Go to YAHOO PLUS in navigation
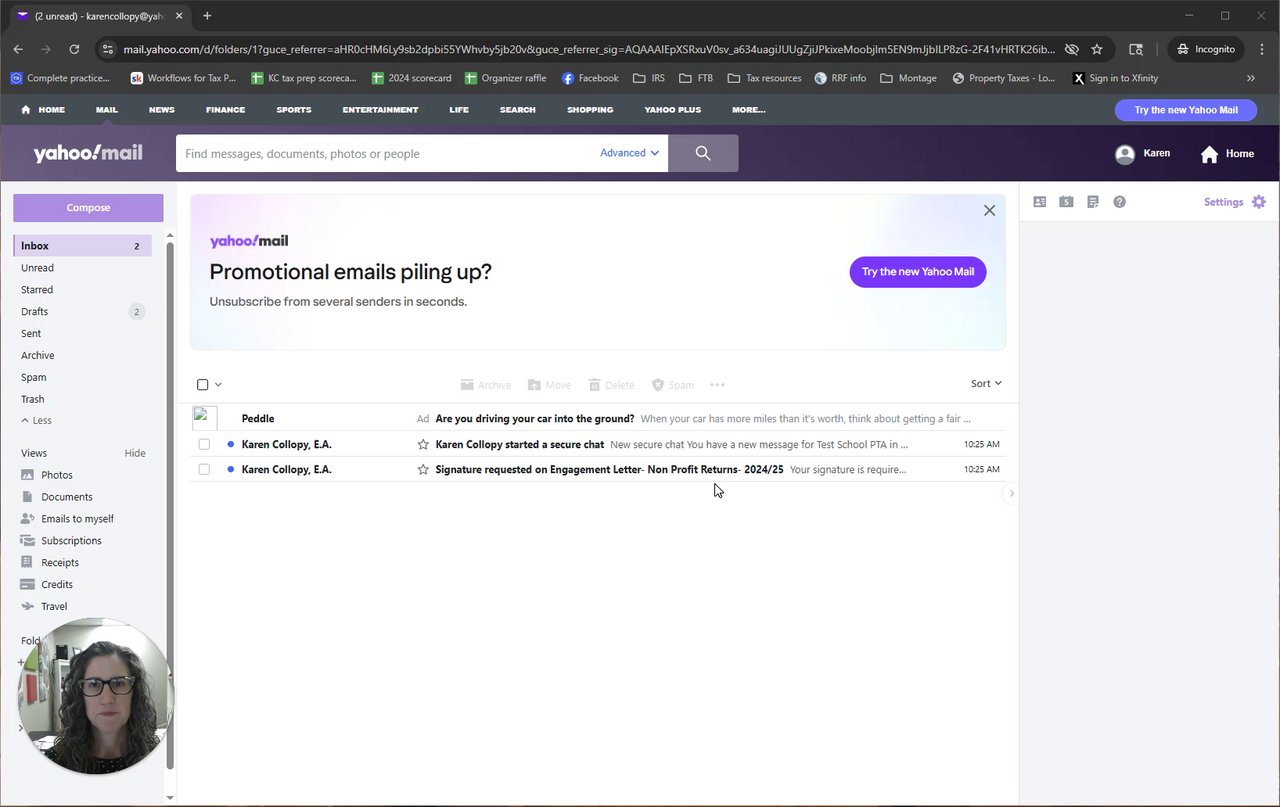1280x807 pixels. [672, 110]
